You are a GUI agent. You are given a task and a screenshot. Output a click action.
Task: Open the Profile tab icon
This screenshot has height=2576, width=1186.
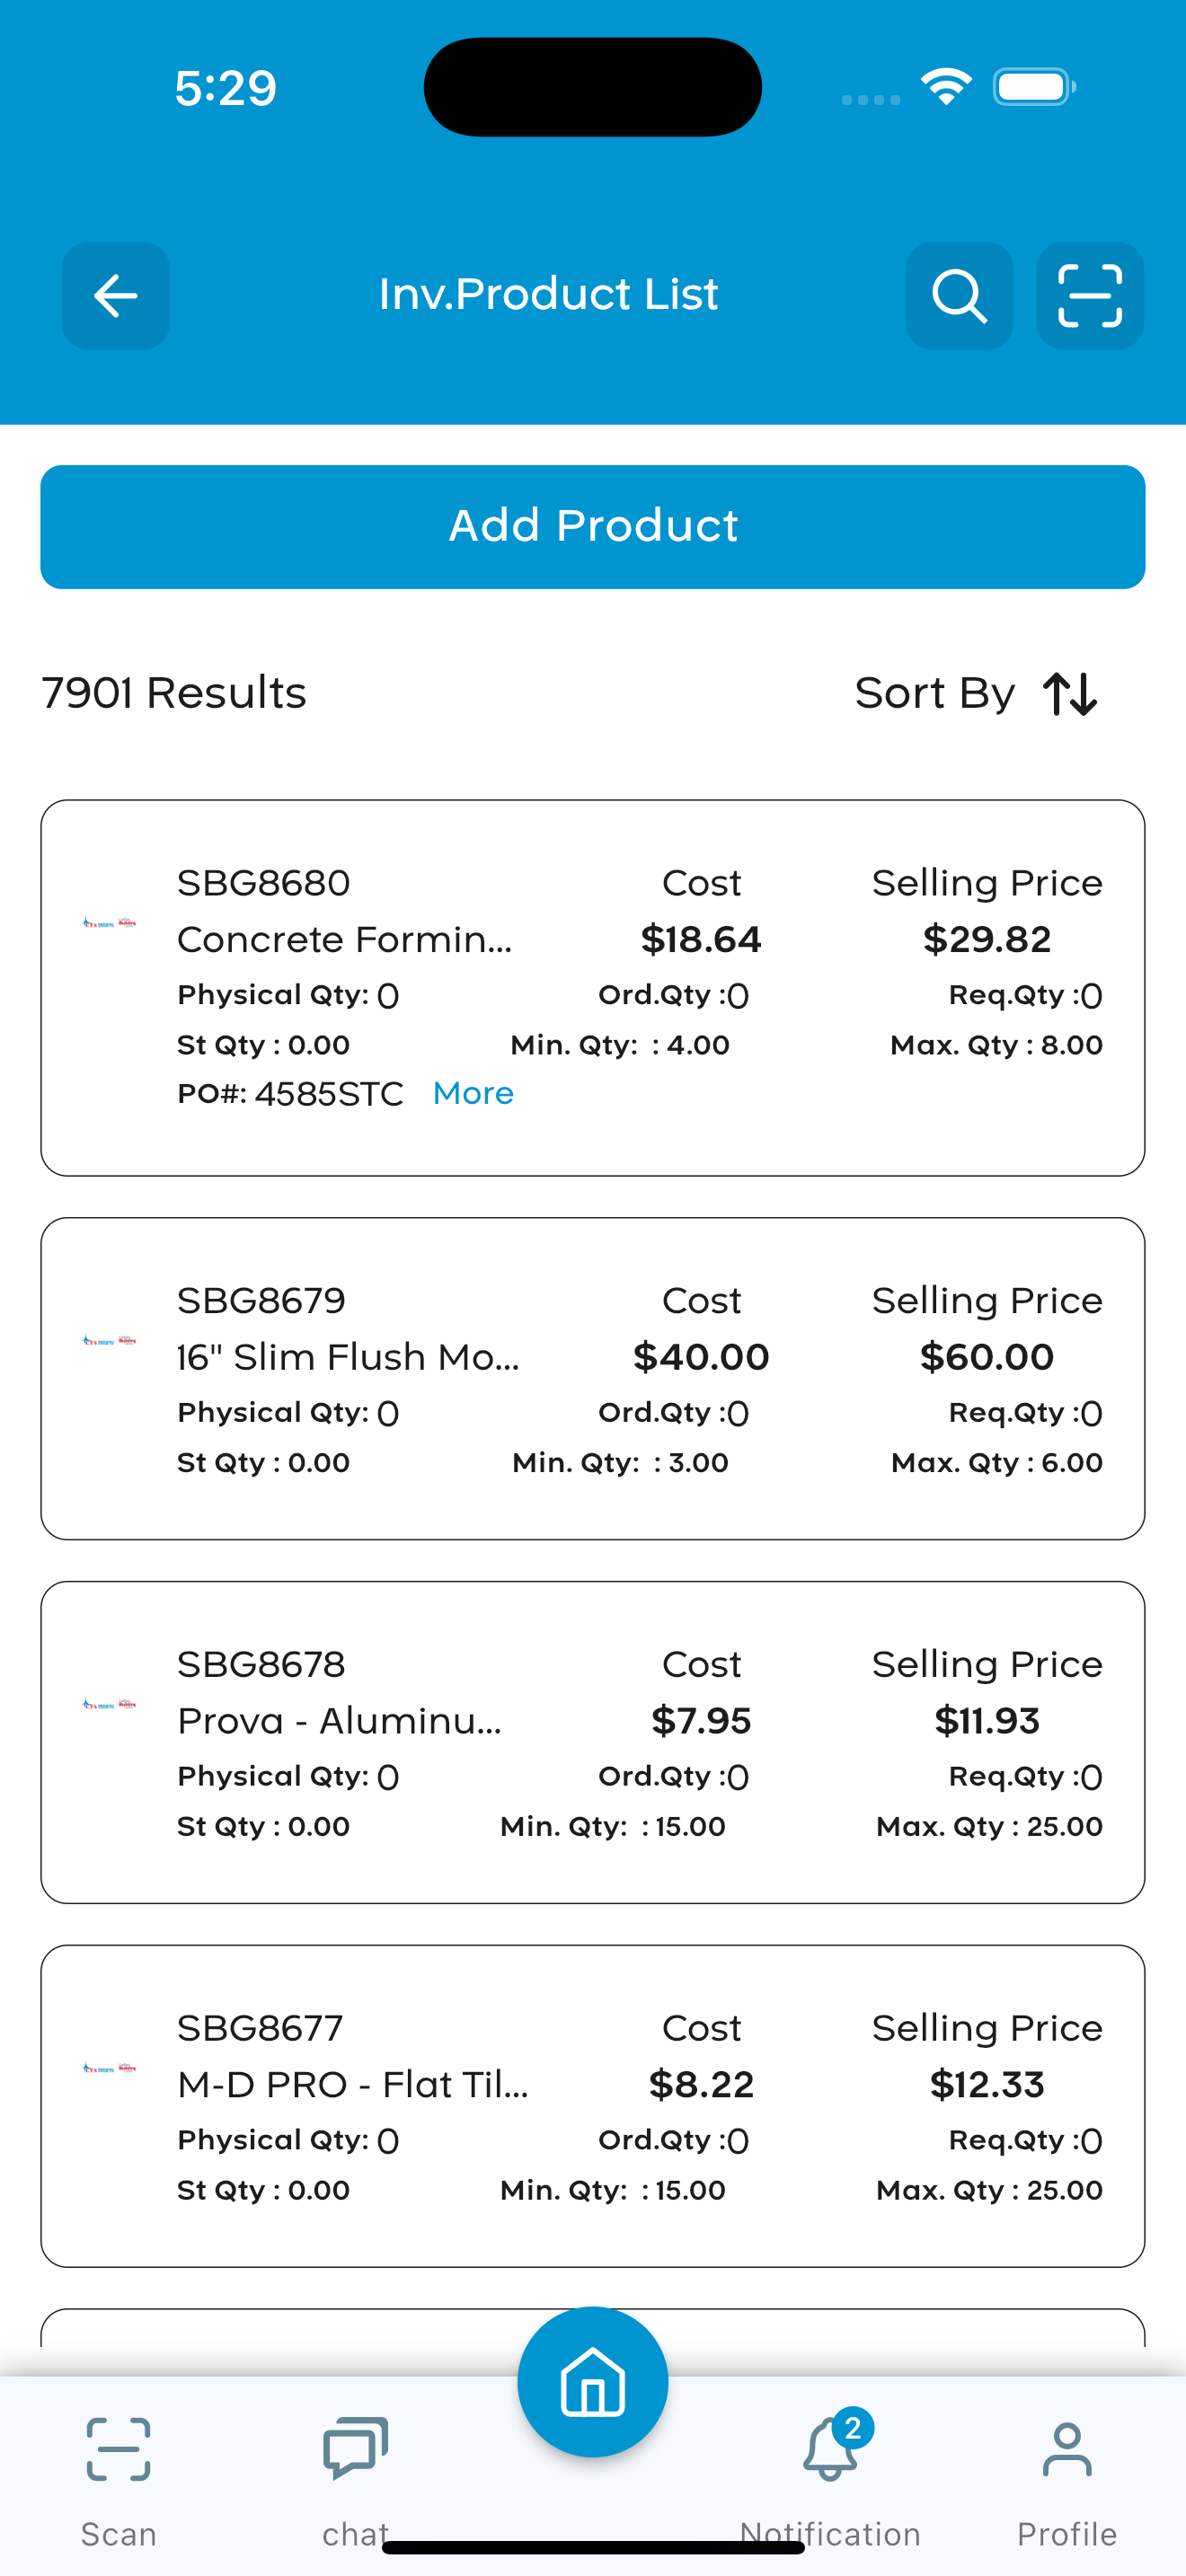point(1067,2450)
